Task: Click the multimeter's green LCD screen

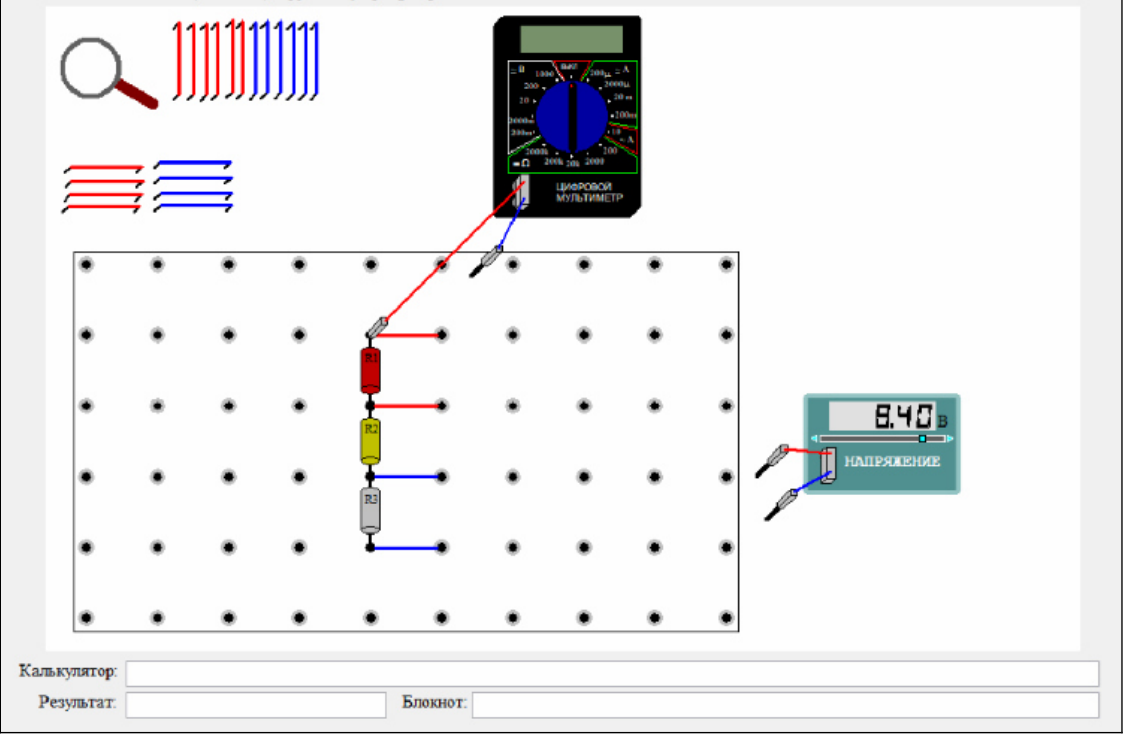Action: click(x=572, y=39)
